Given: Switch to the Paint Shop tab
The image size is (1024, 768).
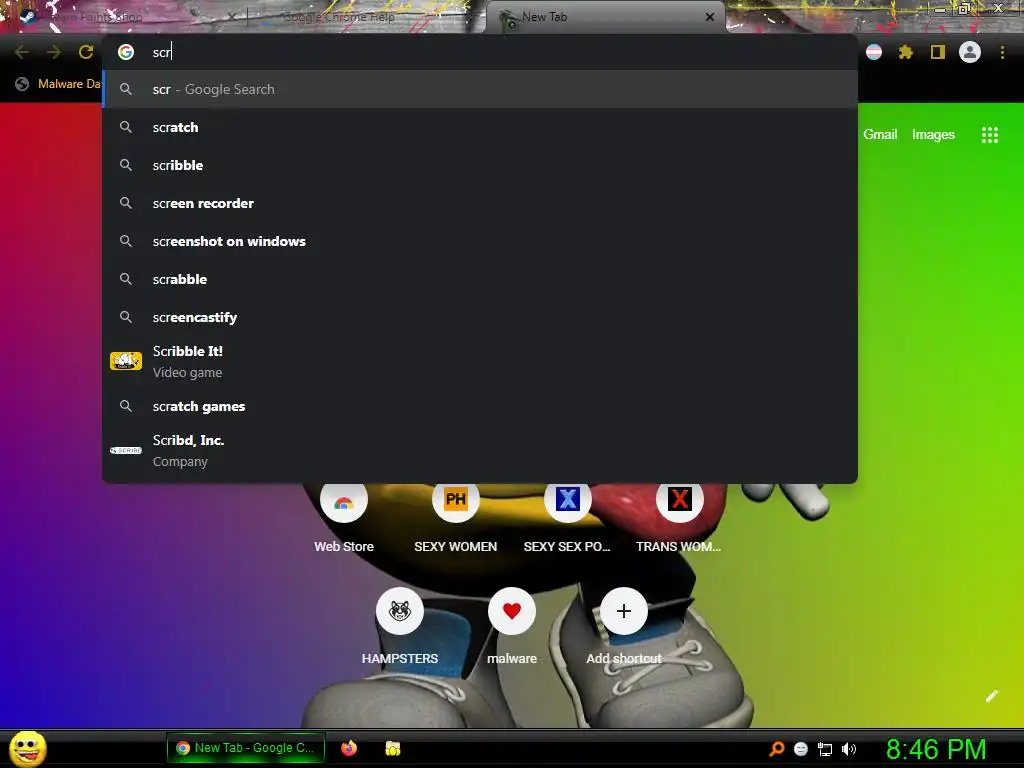Looking at the screenshot, I should pyautogui.click(x=124, y=17).
